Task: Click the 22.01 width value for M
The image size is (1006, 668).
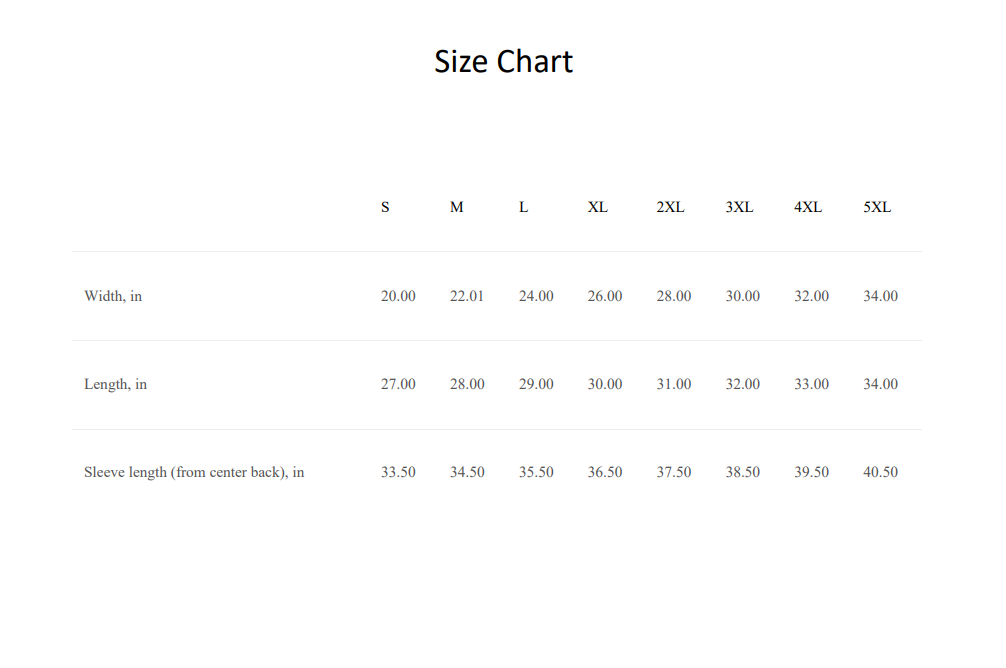Action: tap(466, 296)
